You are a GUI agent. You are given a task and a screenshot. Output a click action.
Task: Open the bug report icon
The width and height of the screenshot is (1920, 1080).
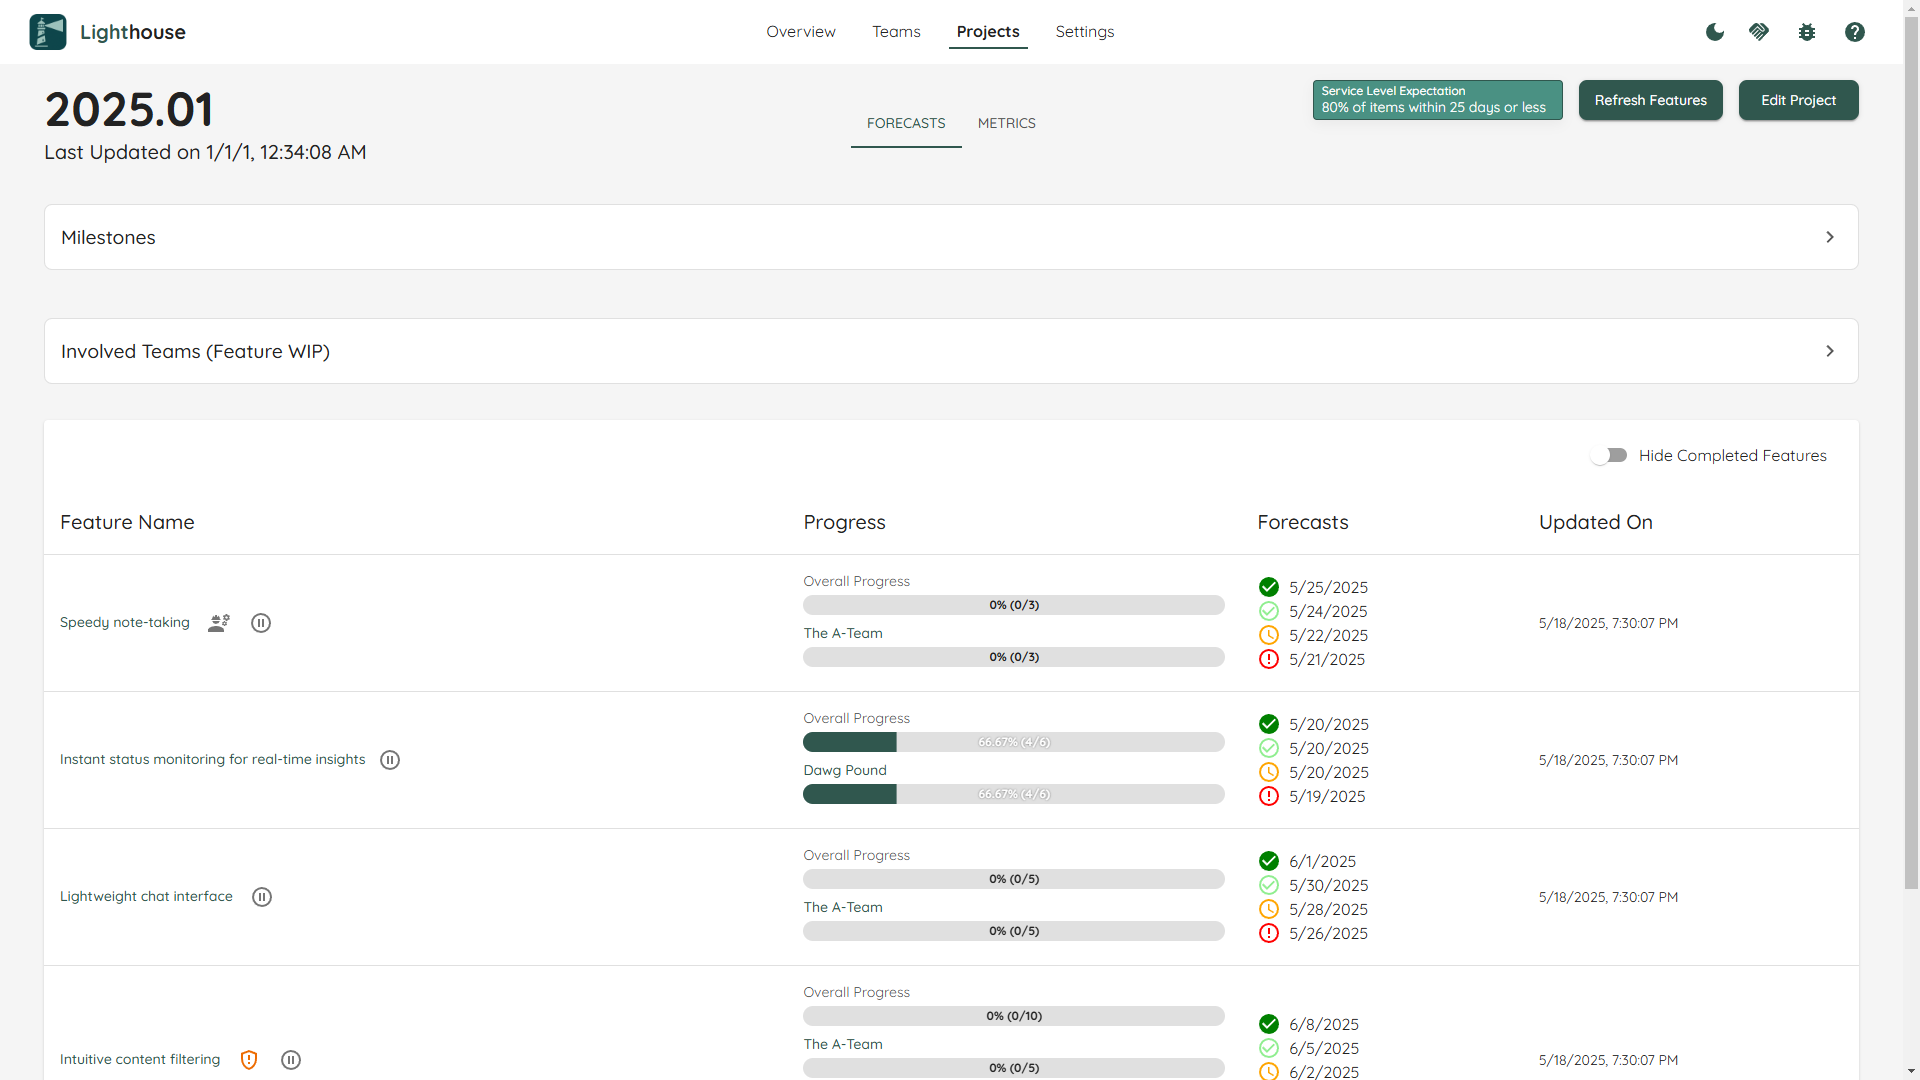click(x=1806, y=31)
